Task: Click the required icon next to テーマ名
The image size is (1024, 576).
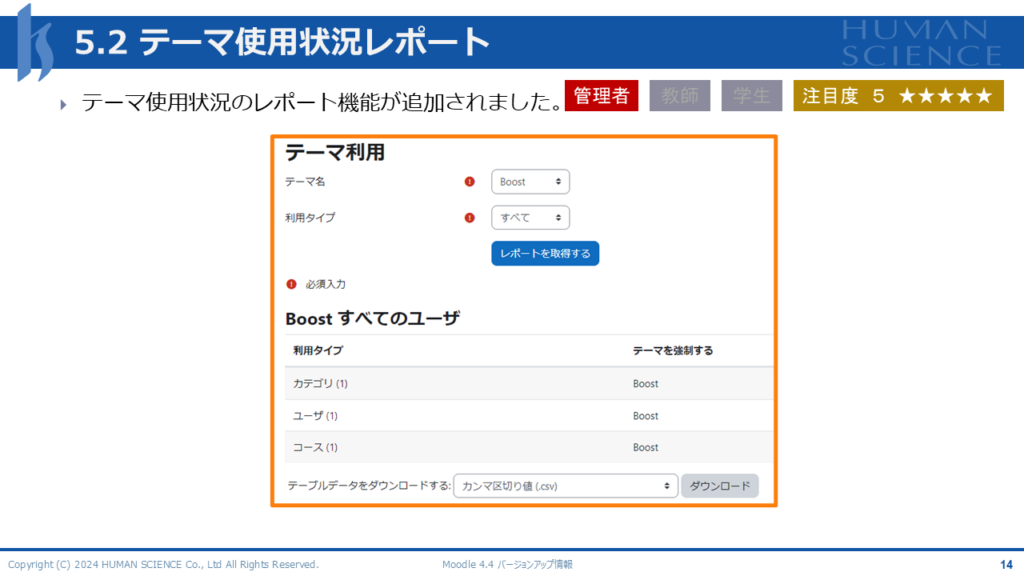Action: 470,182
